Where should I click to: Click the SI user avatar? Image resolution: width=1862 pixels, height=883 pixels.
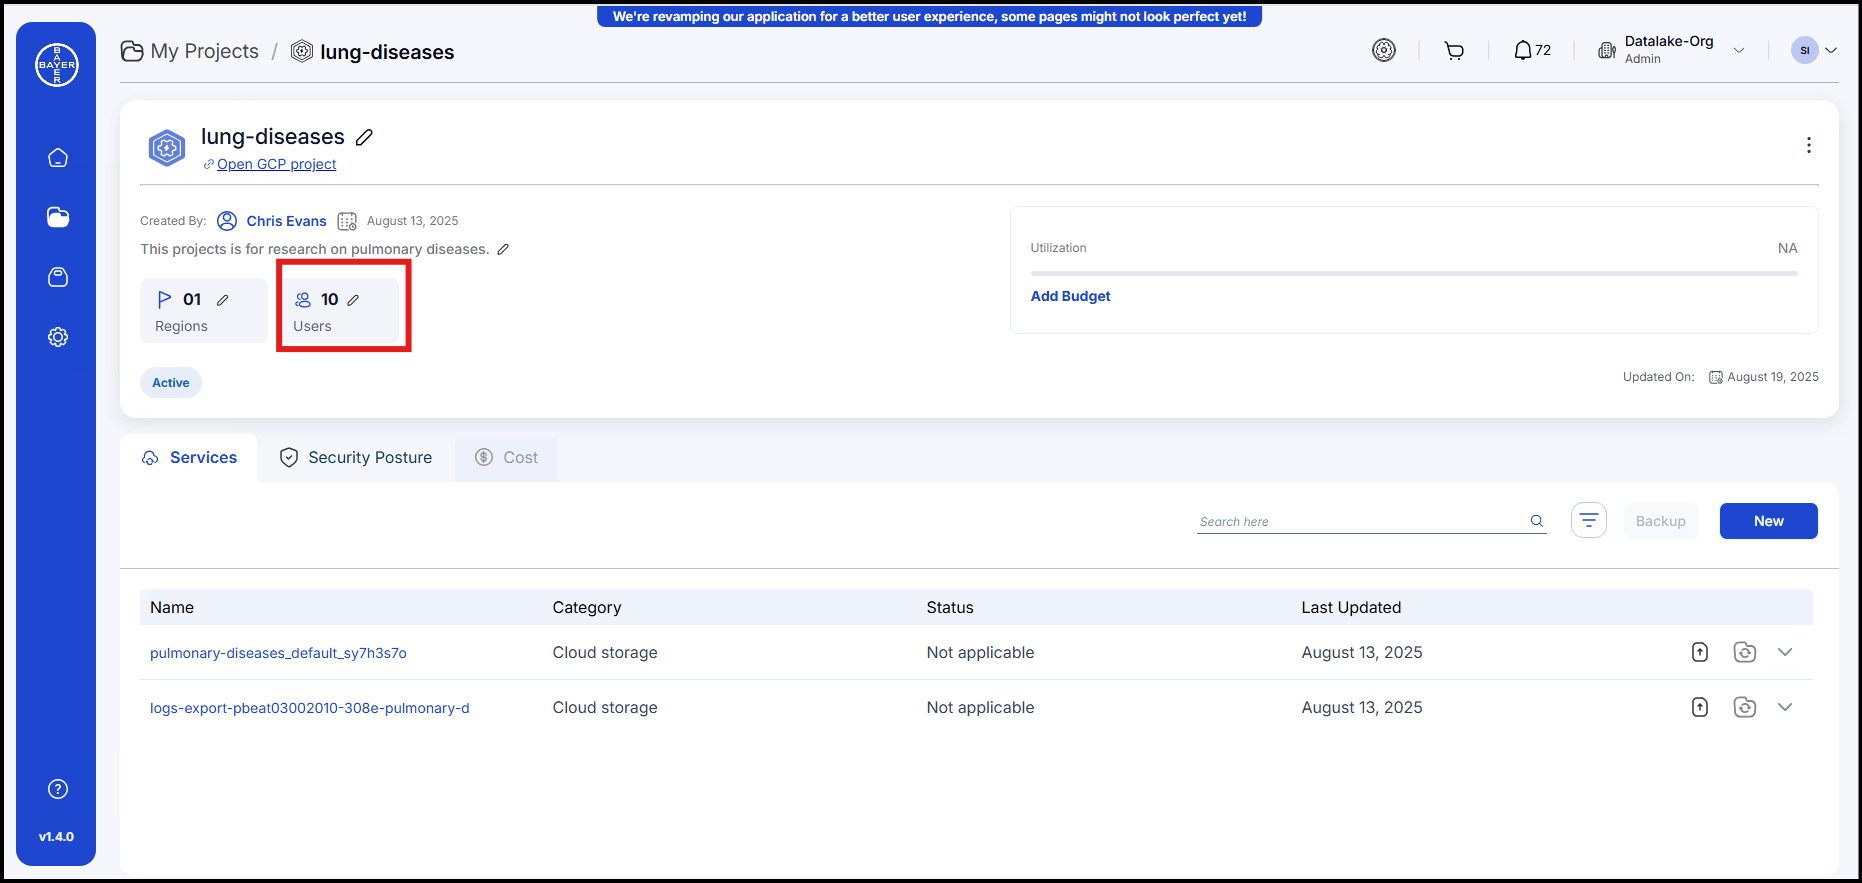click(1805, 50)
